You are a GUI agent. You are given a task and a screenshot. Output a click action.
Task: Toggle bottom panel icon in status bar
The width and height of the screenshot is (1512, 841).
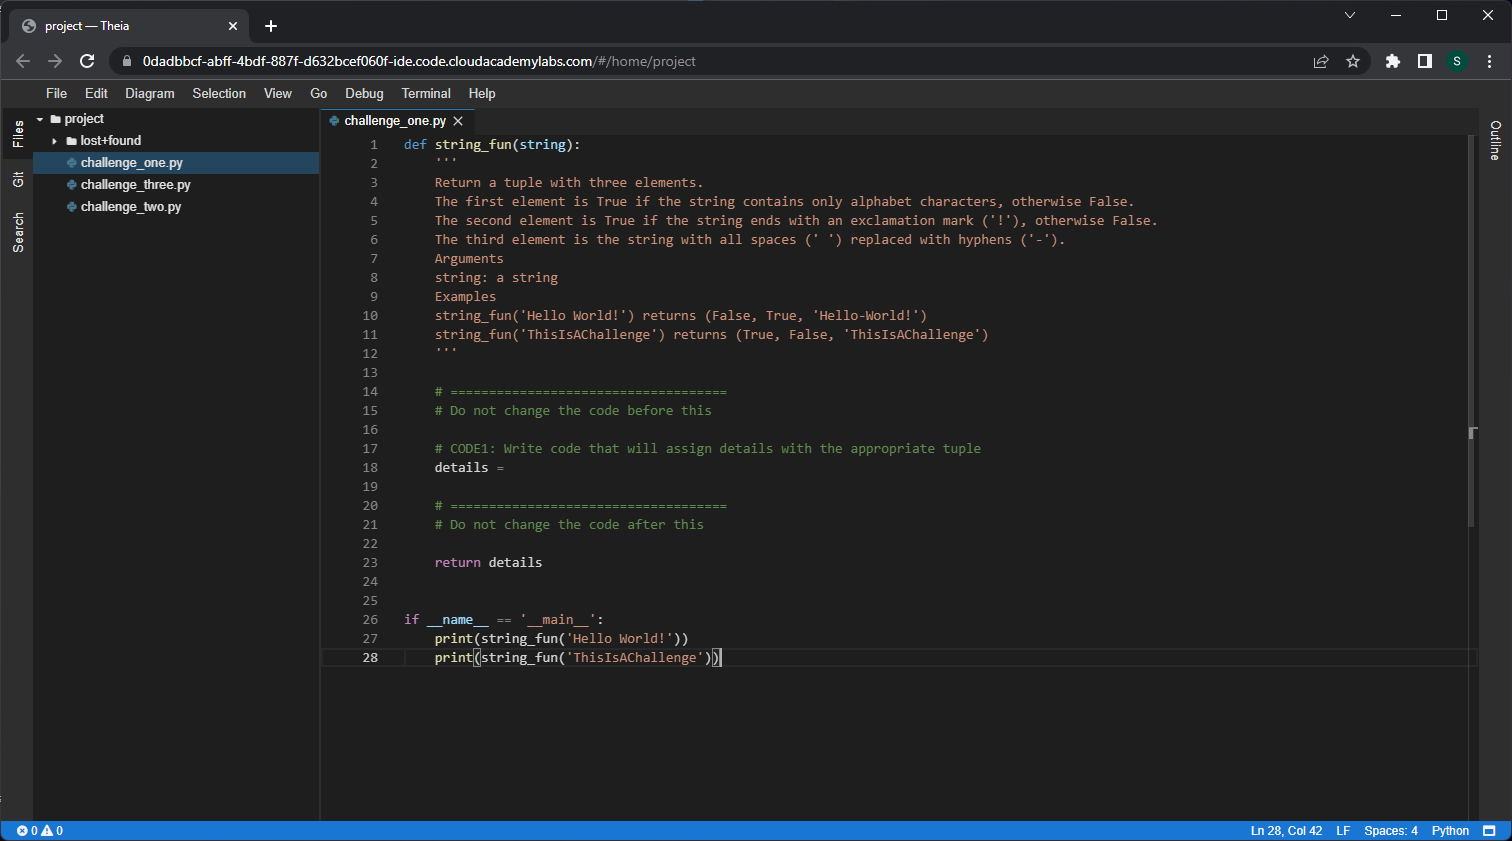(x=1489, y=831)
